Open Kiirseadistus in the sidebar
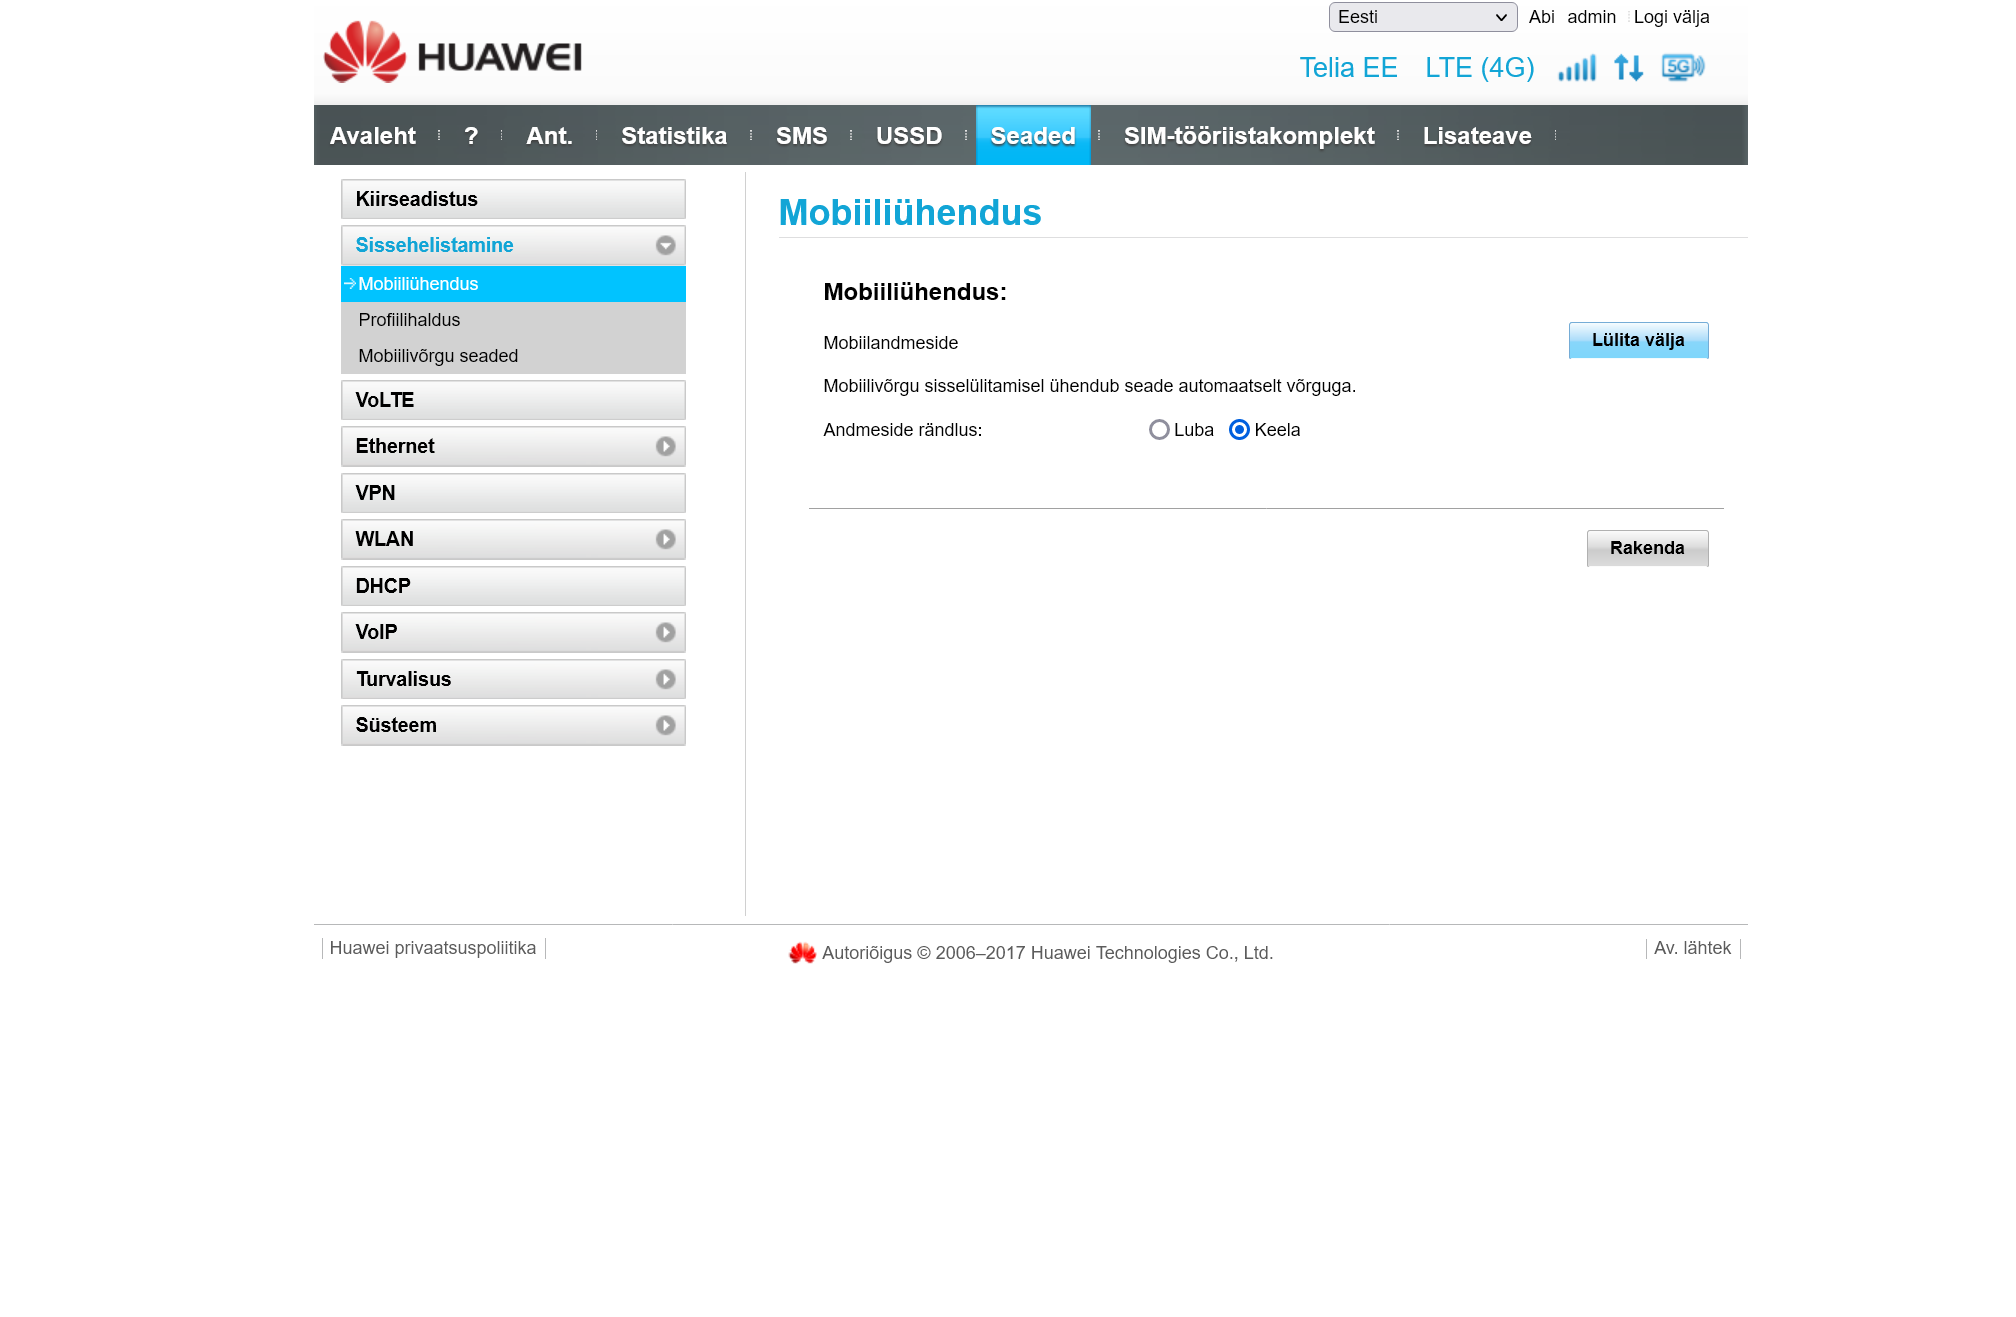The width and height of the screenshot is (2016, 1317). click(x=513, y=199)
